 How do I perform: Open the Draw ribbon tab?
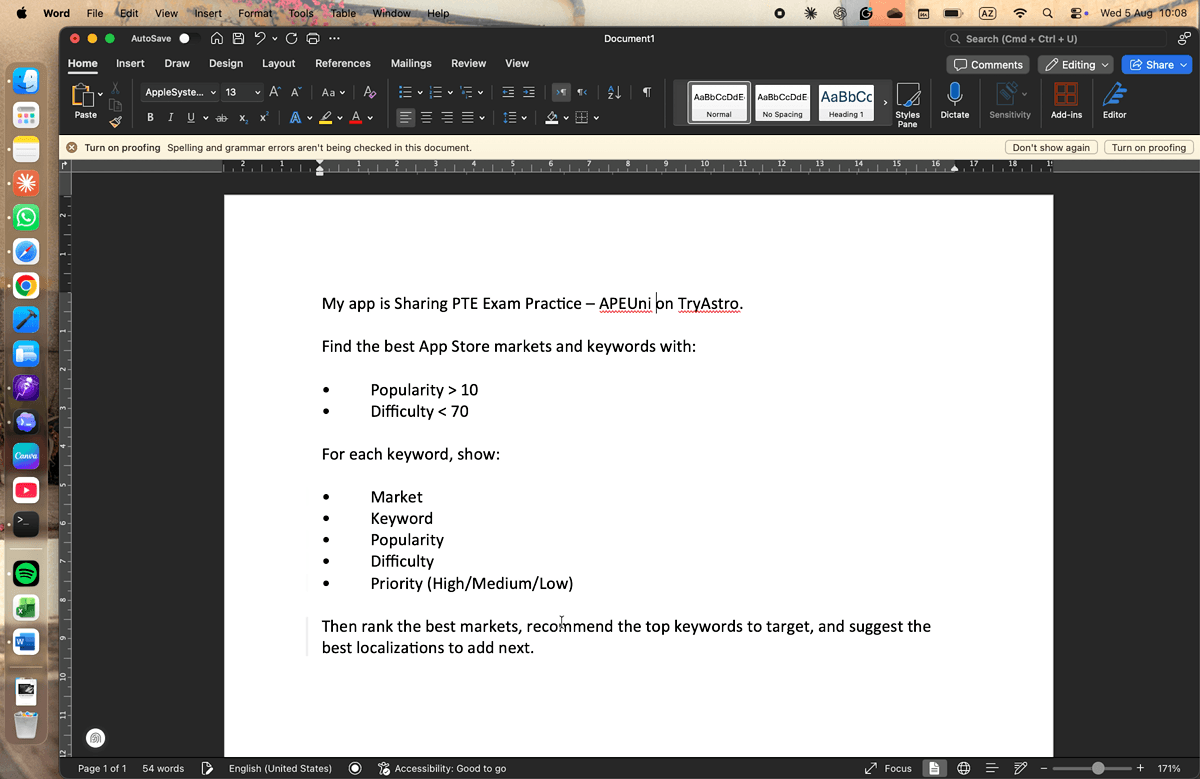(177, 63)
